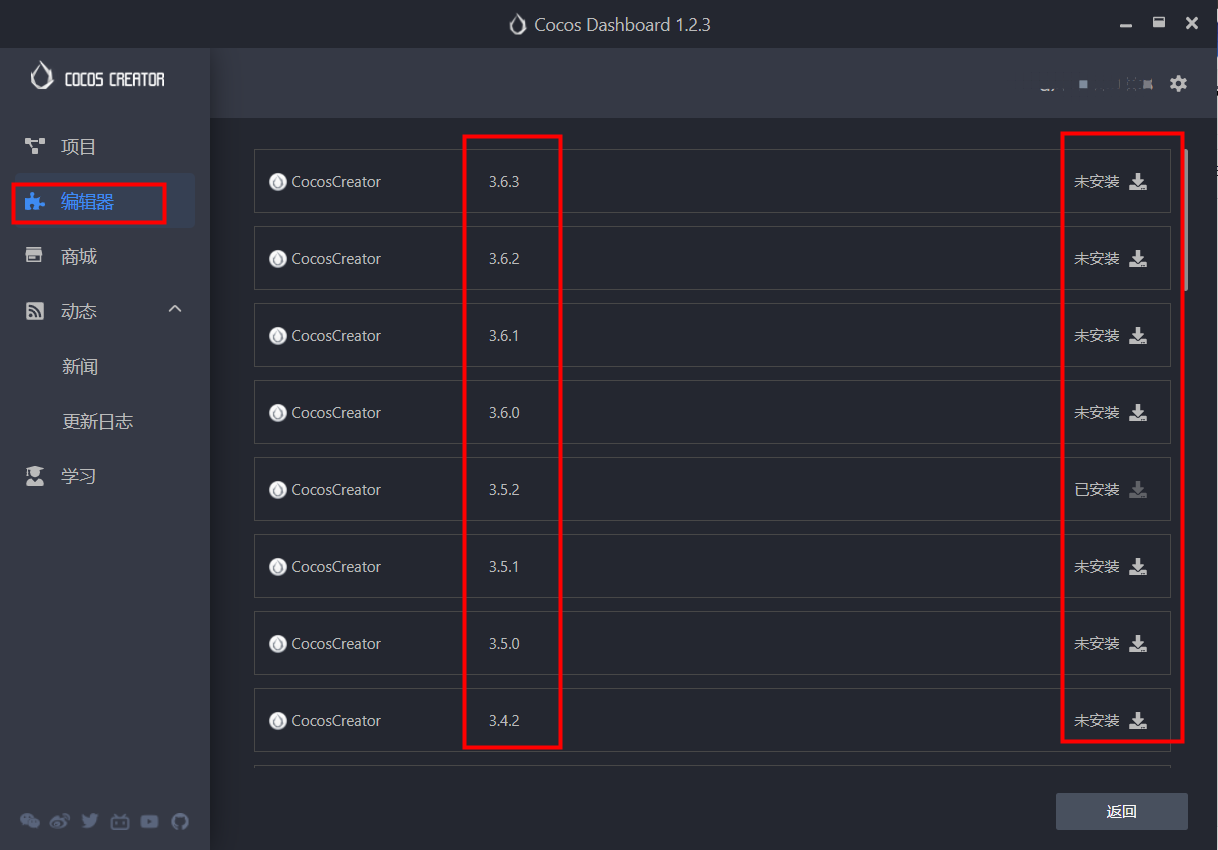Screen dimensions: 1218x850
Task: Click the version number 3.4.2
Action: click(x=504, y=721)
